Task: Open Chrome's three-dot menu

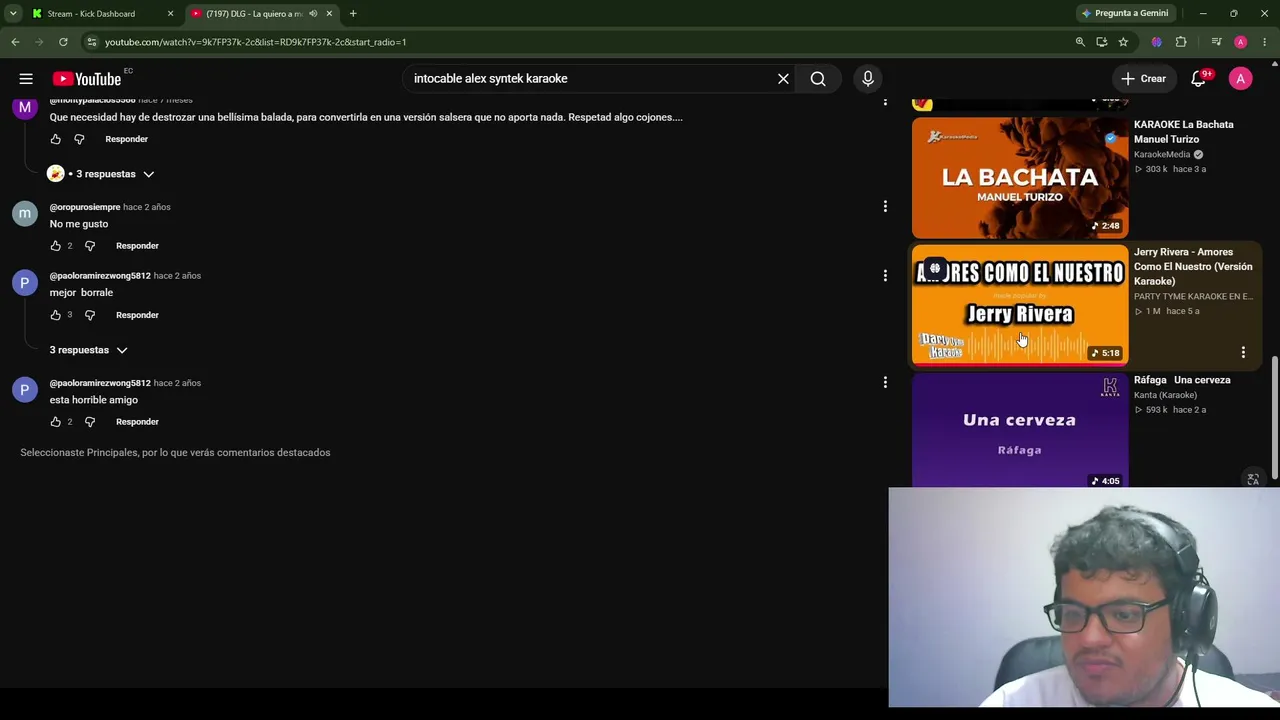Action: (x=1265, y=42)
